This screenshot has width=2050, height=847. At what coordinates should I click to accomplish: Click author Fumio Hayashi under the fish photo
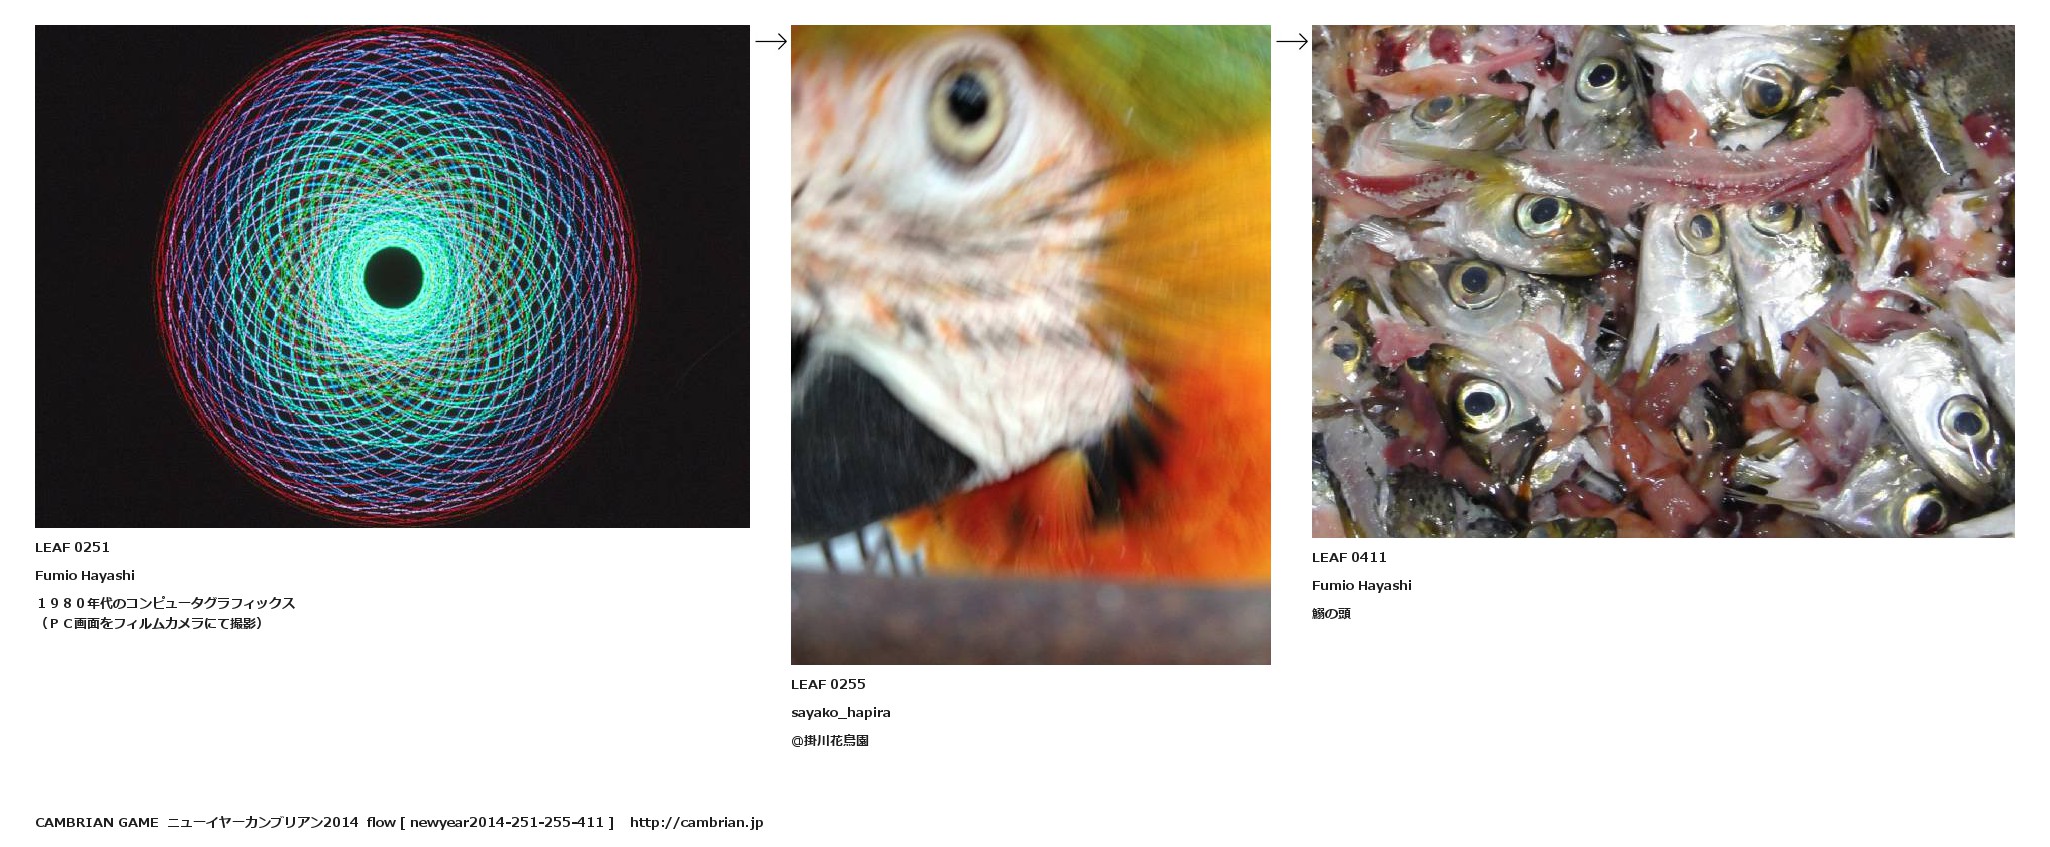point(1362,585)
